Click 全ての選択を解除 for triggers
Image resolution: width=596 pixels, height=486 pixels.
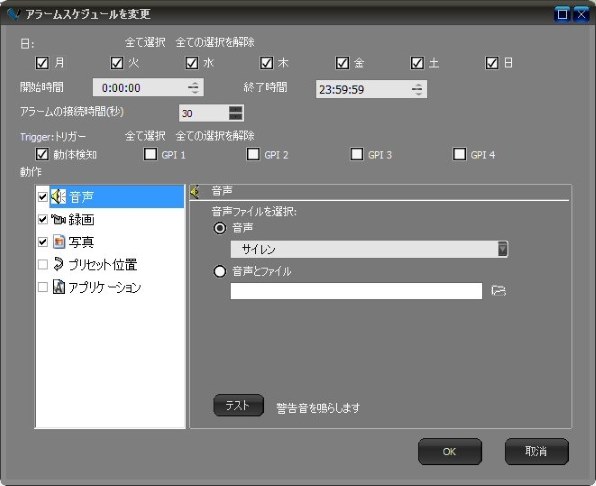215,136
